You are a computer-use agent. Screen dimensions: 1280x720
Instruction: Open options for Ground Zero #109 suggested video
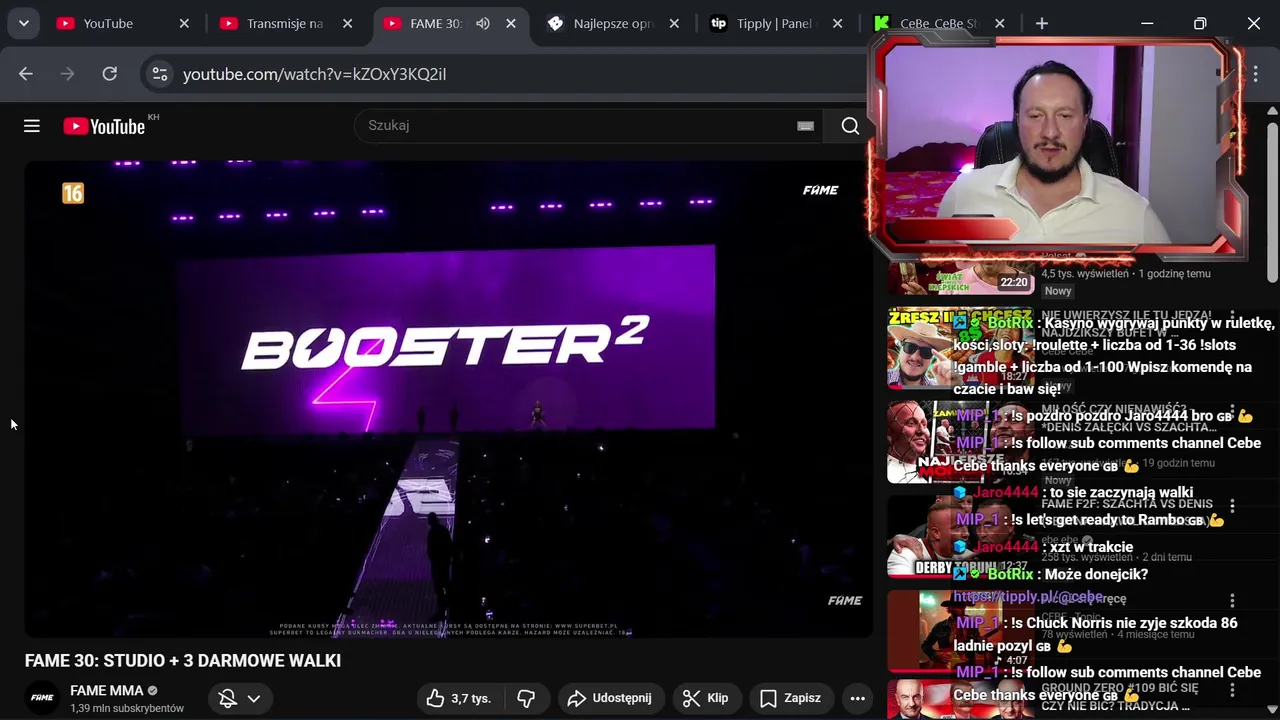(1232, 690)
